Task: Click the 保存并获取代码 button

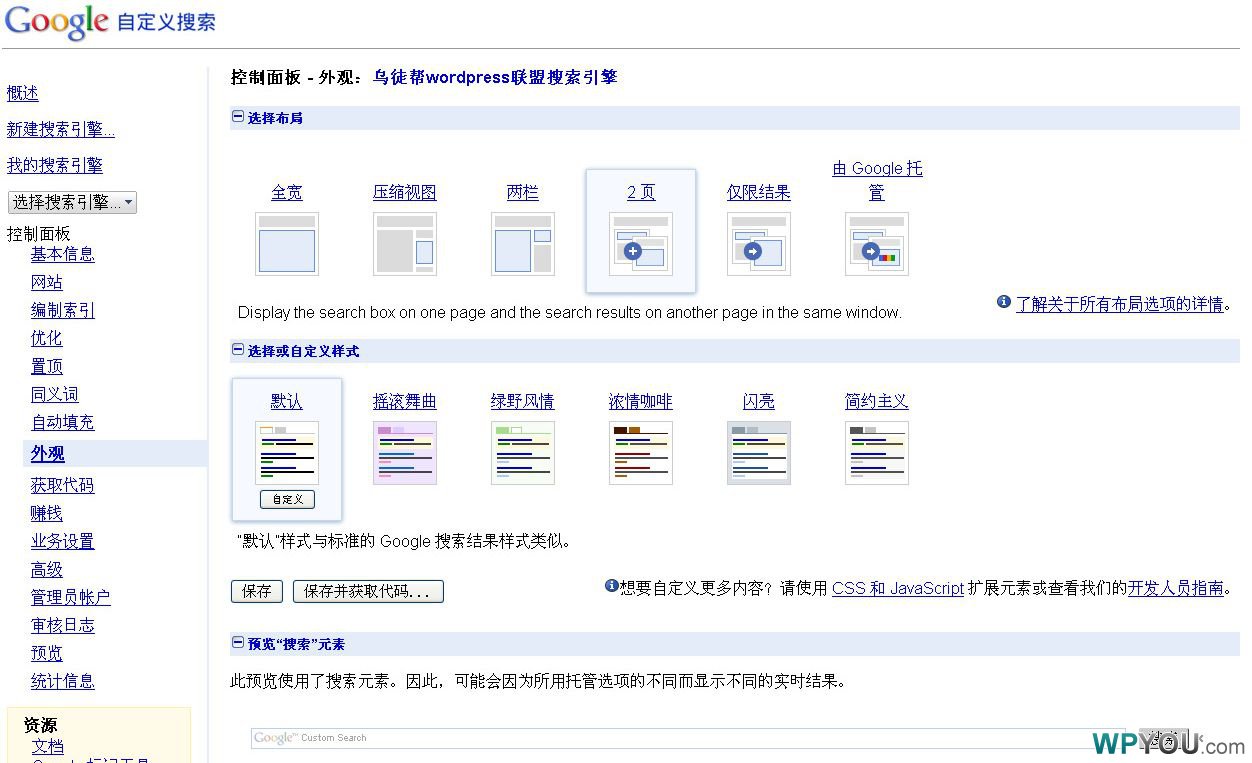Action: click(x=368, y=591)
